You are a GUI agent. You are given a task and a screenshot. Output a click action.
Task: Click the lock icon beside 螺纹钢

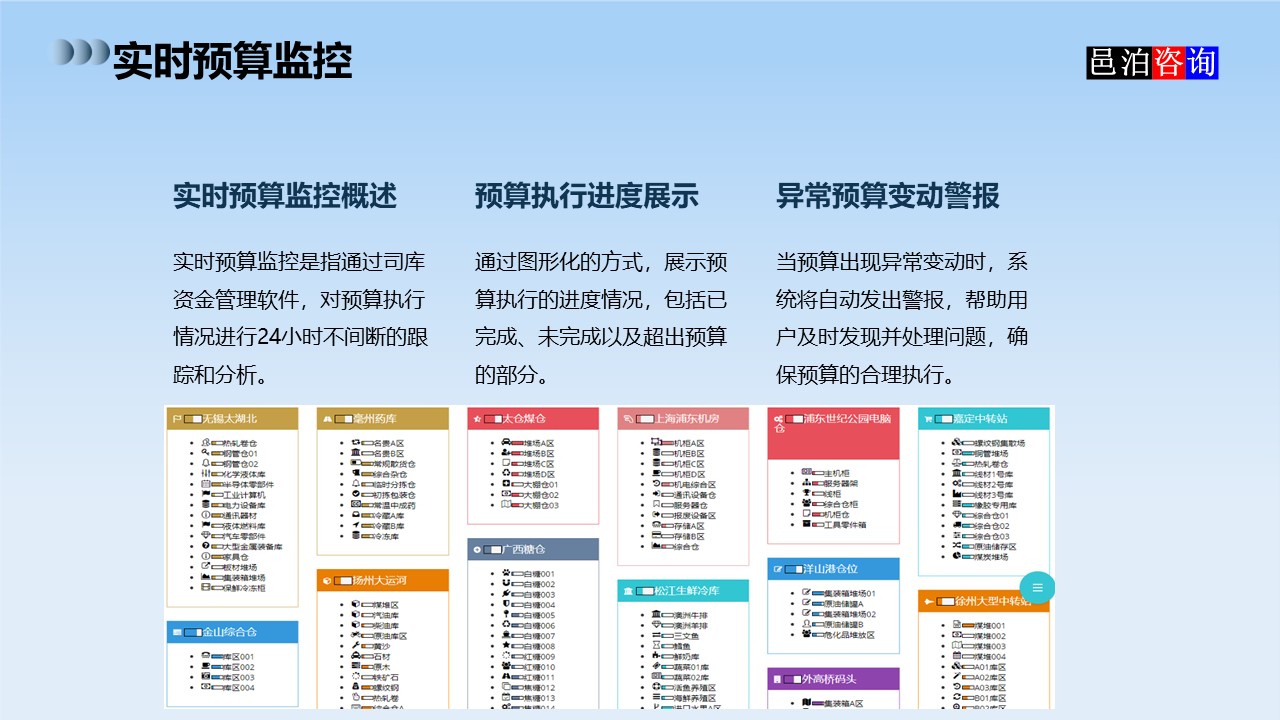point(353,687)
